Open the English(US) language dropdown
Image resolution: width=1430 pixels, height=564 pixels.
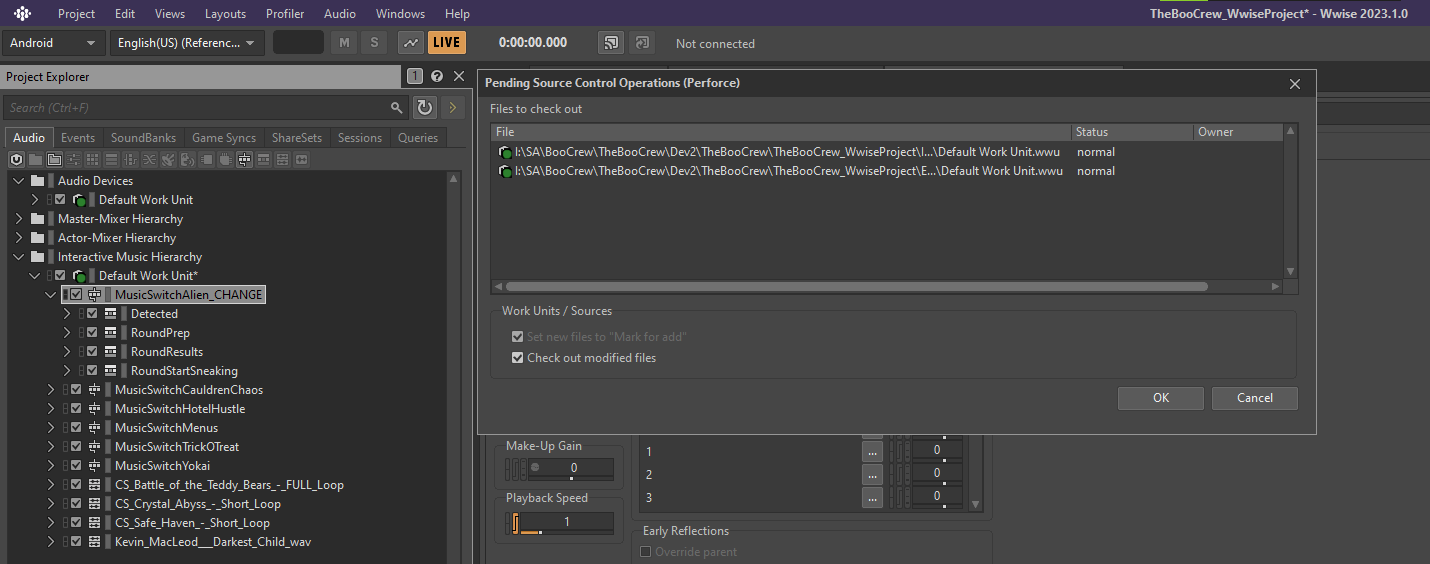coord(187,43)
